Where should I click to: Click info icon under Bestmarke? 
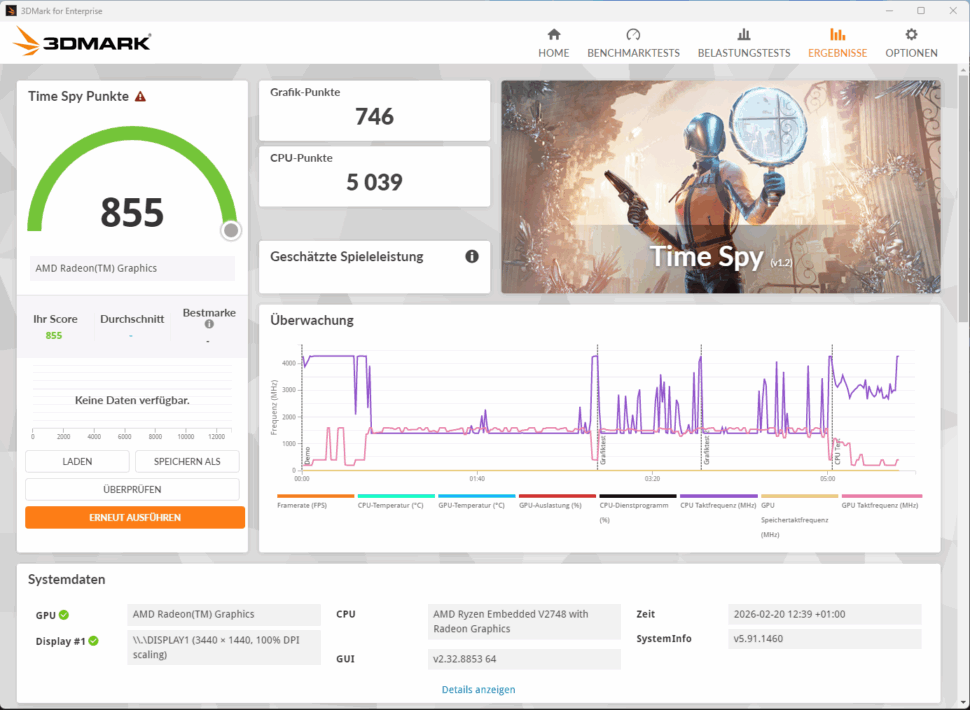coord(209,324)
